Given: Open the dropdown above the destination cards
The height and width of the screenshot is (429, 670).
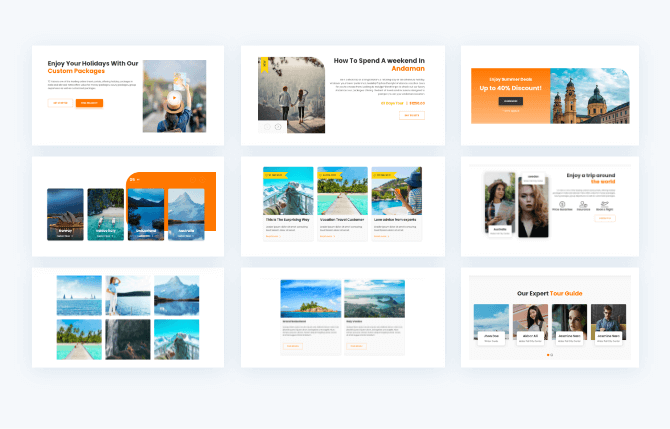Looking at the screenshot, I should [135, 180].
